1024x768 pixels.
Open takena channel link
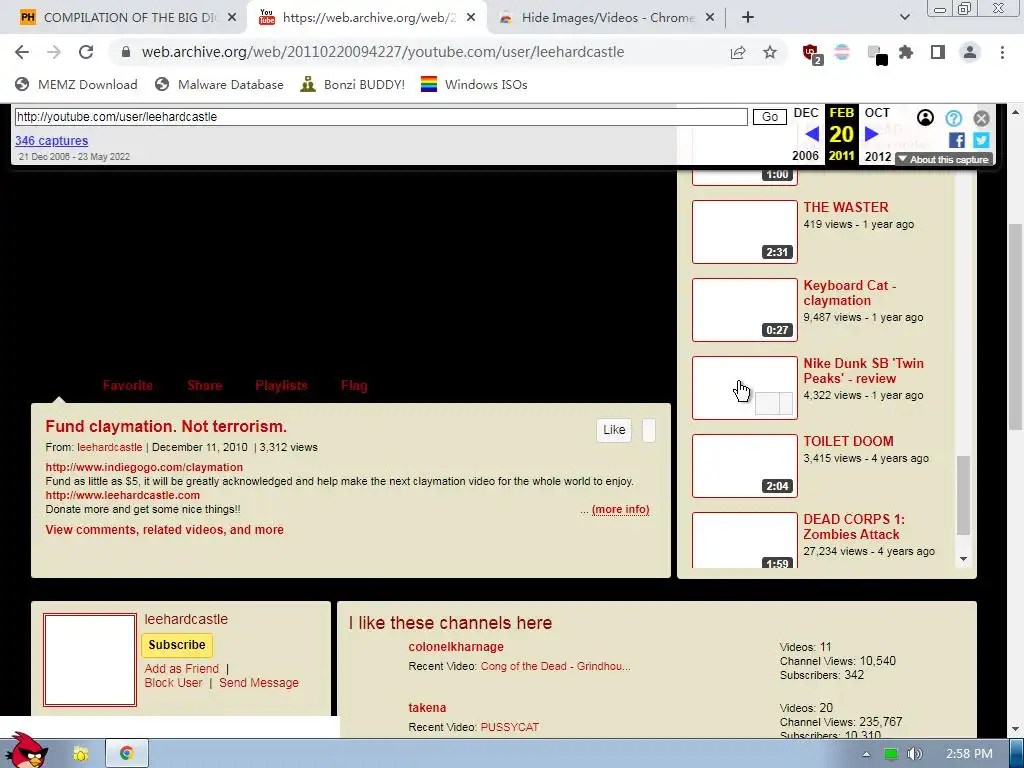tap(427, 707)
